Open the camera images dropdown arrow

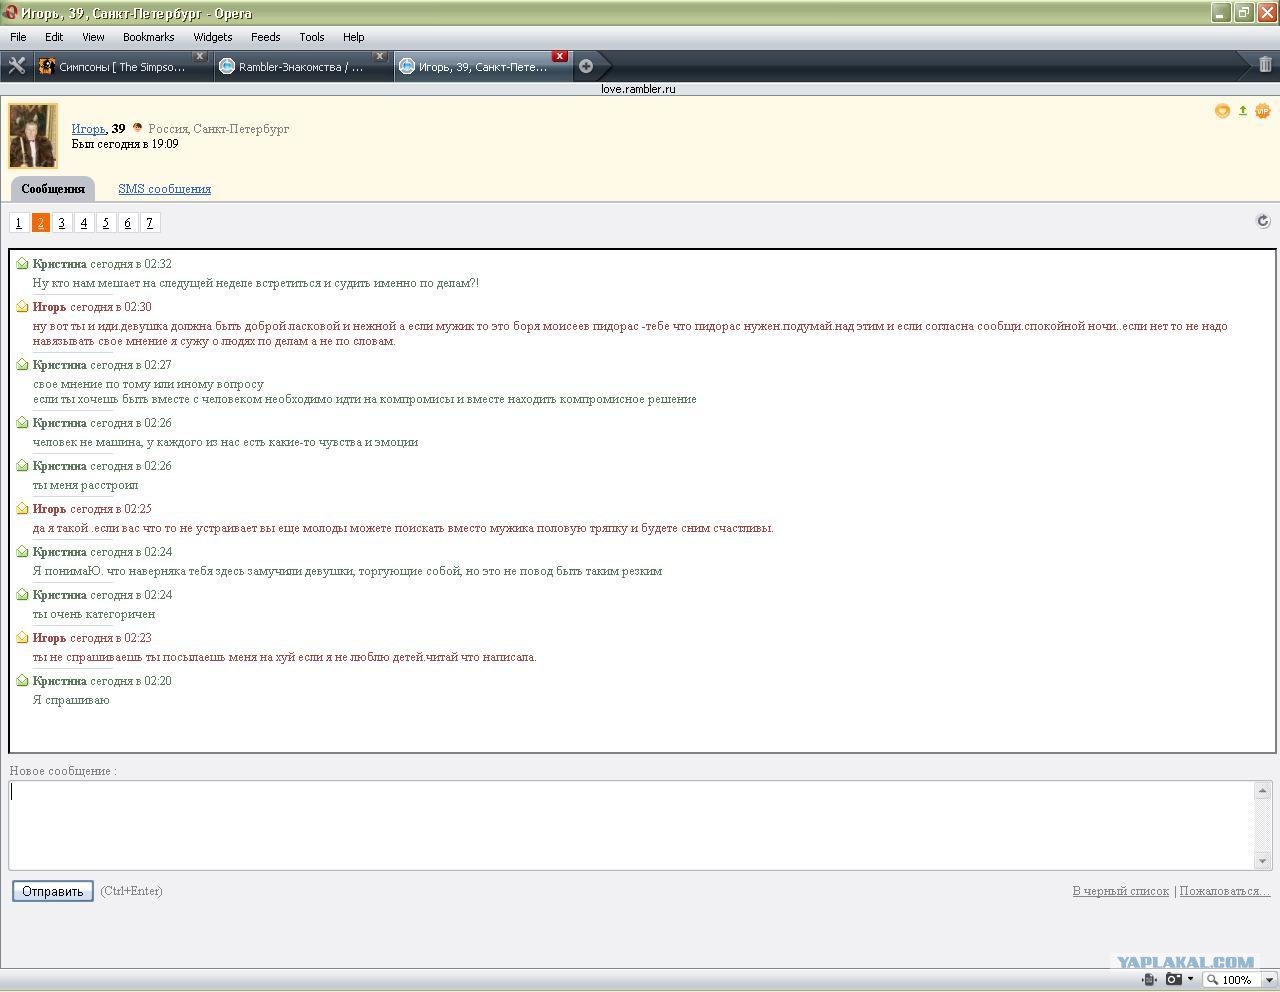click(1190, 980)
